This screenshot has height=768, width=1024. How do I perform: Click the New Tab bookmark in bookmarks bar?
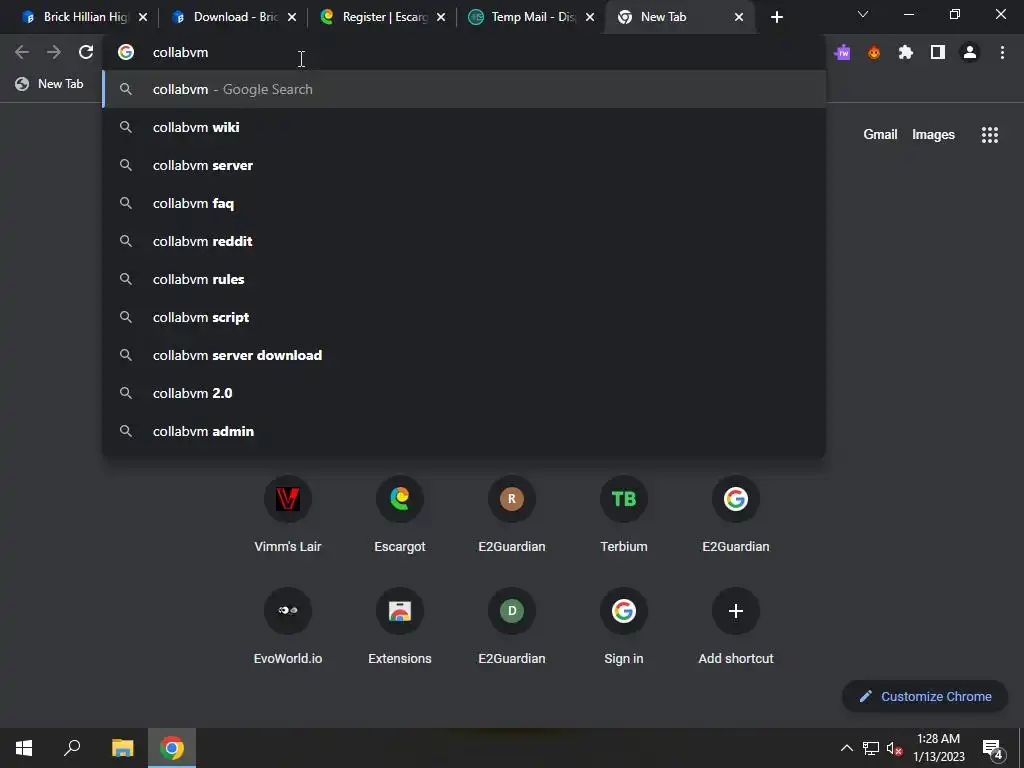pos(50,84)
